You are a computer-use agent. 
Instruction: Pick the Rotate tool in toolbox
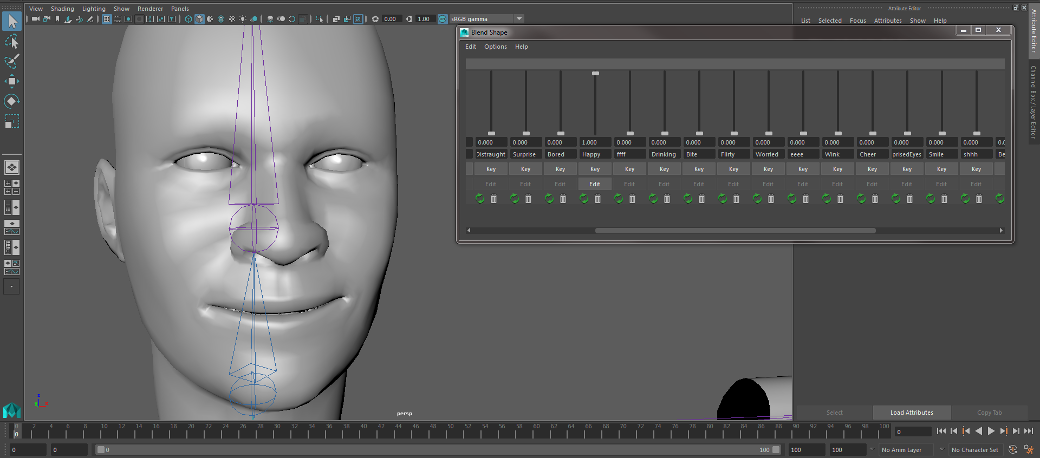12,101
